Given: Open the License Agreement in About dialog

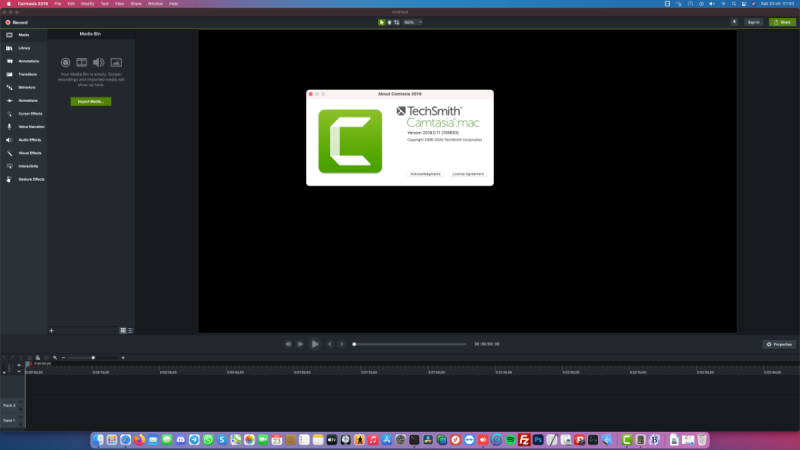Looking at the screenshot, I should click(x=467, y=174).
